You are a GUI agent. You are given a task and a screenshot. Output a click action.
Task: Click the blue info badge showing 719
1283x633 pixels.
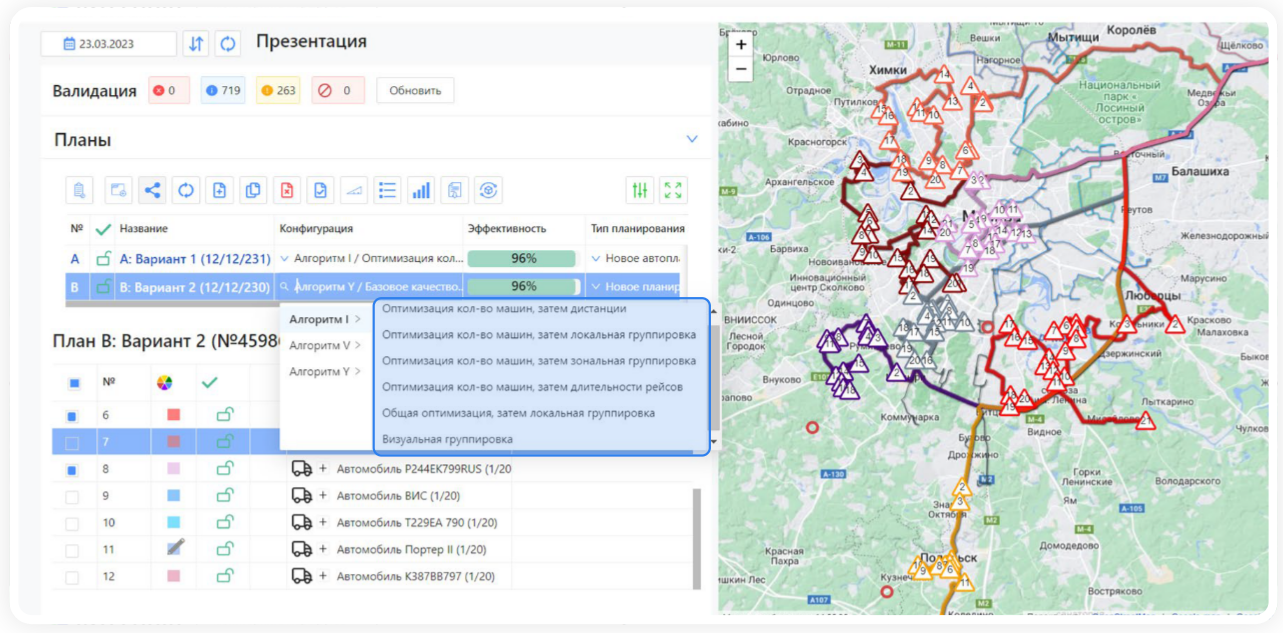coord(223,90)
